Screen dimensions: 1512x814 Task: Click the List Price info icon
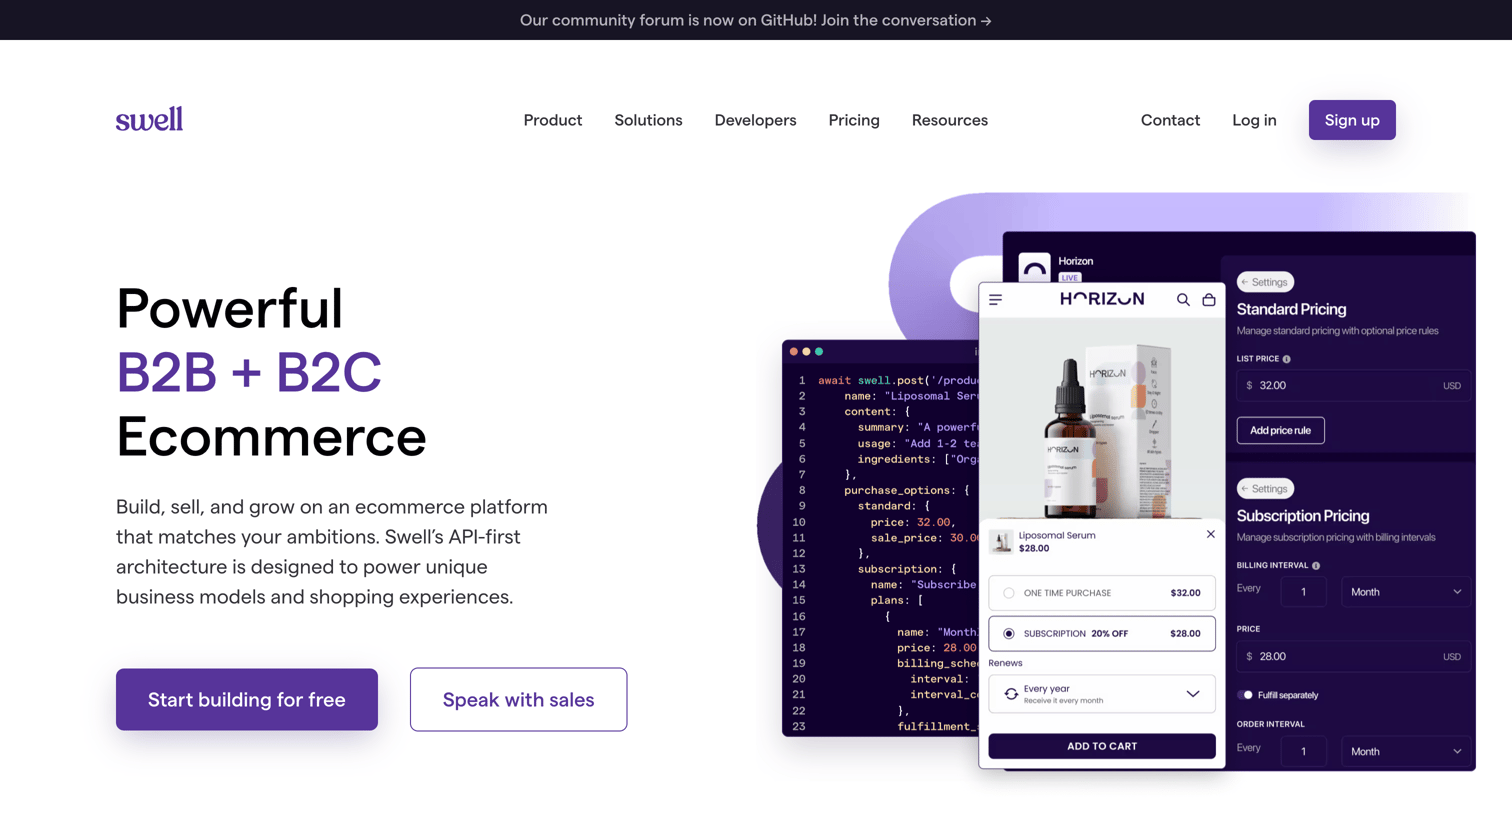pyautogui.click(x=1287, y=359)
